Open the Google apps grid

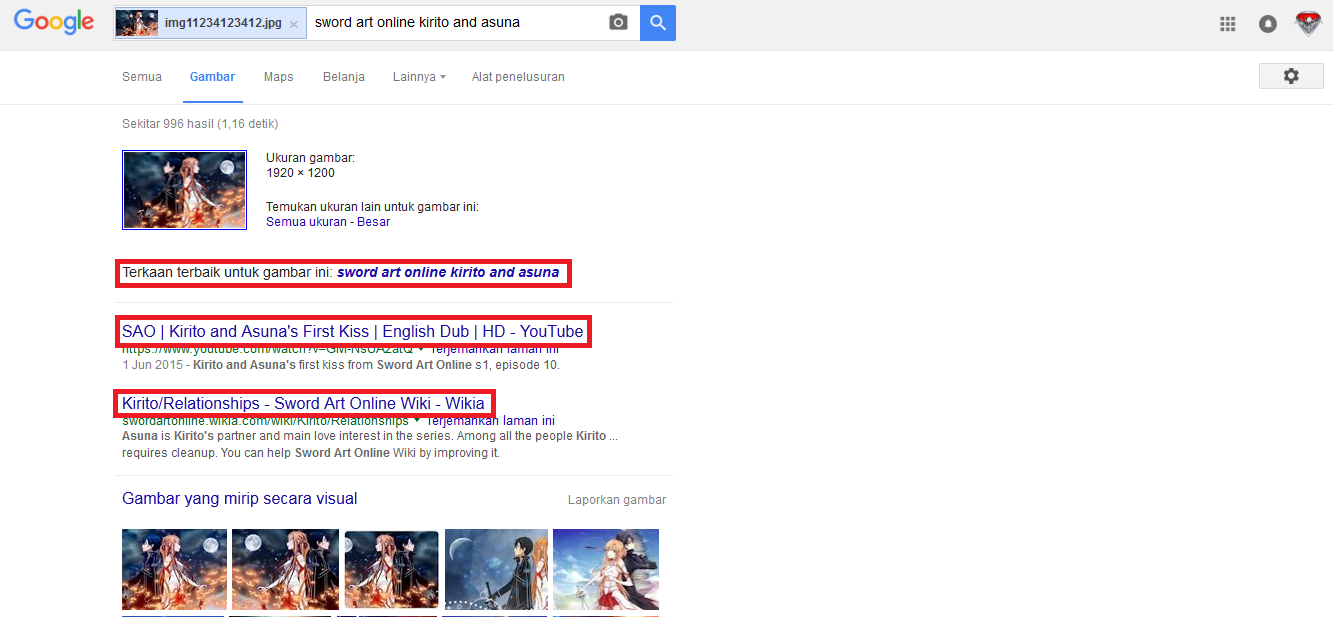tap(1228, 24)
